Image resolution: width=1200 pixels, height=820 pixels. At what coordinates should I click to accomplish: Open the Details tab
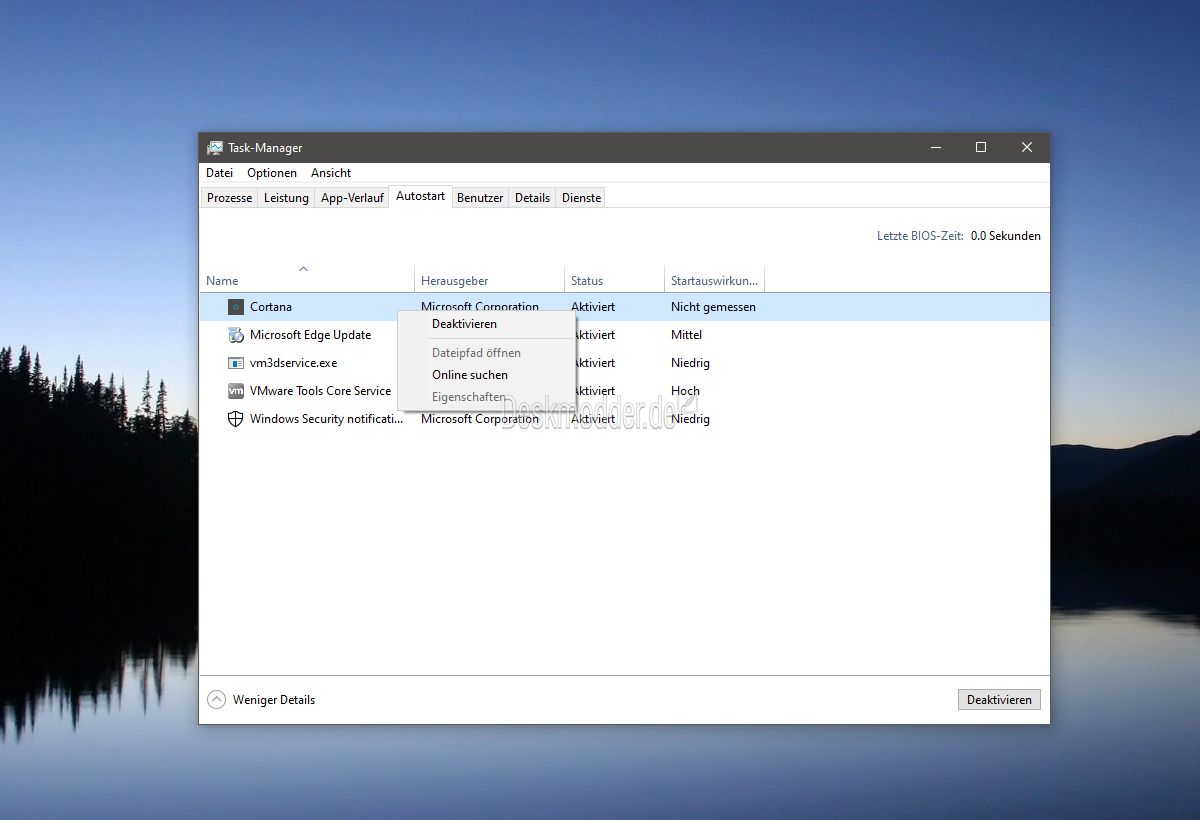tap(532, 198)
